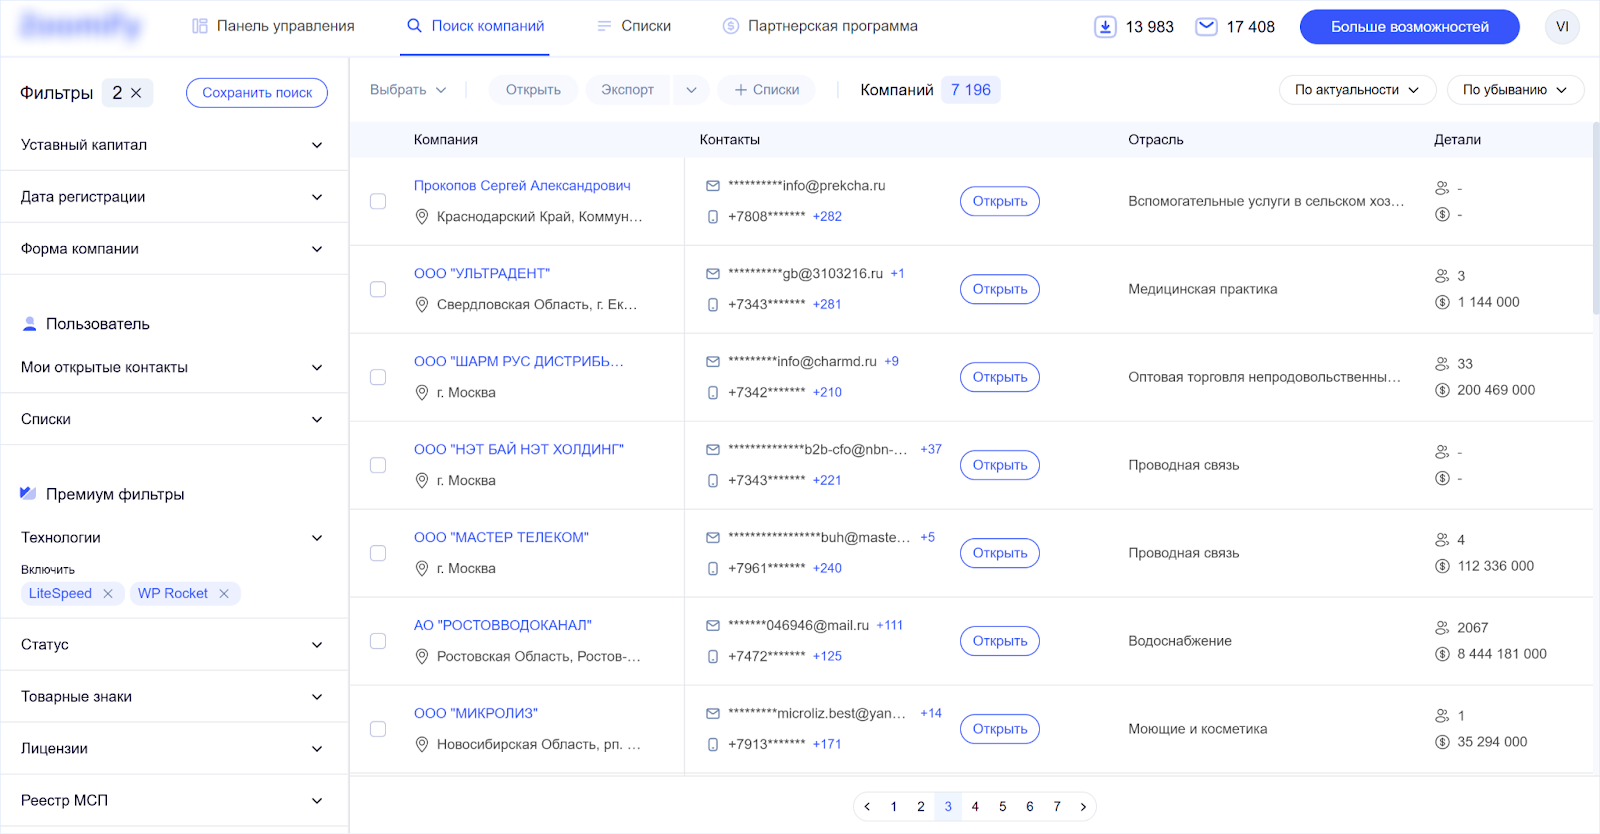Tick checkbox for ООО "УЛЬТРАДЕНТ"
This screenshot has width=1600, height=834.
378,289
